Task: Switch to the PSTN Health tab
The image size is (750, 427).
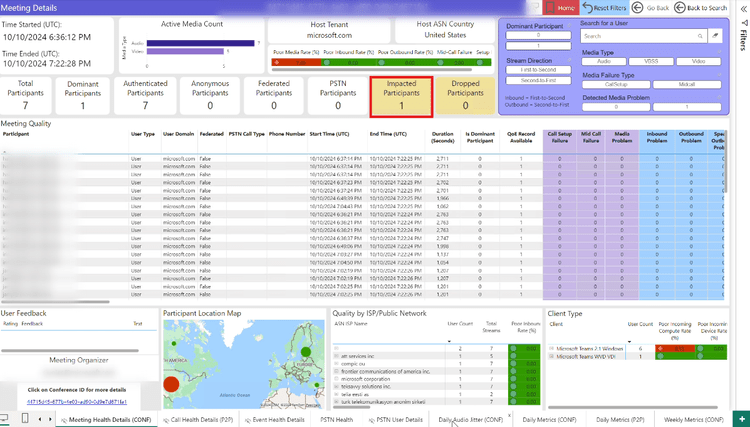Action: tap(336, 420)
